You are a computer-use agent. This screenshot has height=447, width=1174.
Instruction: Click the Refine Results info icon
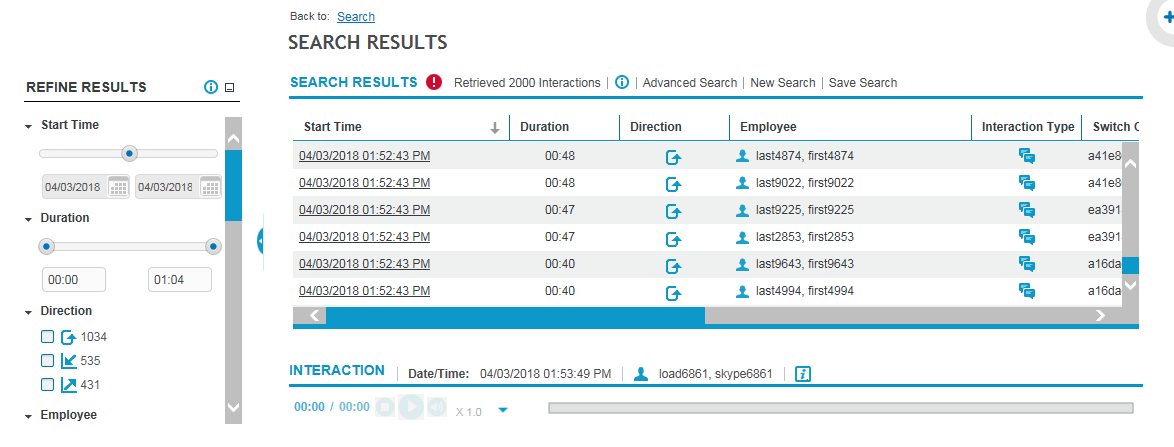point(210,87)
